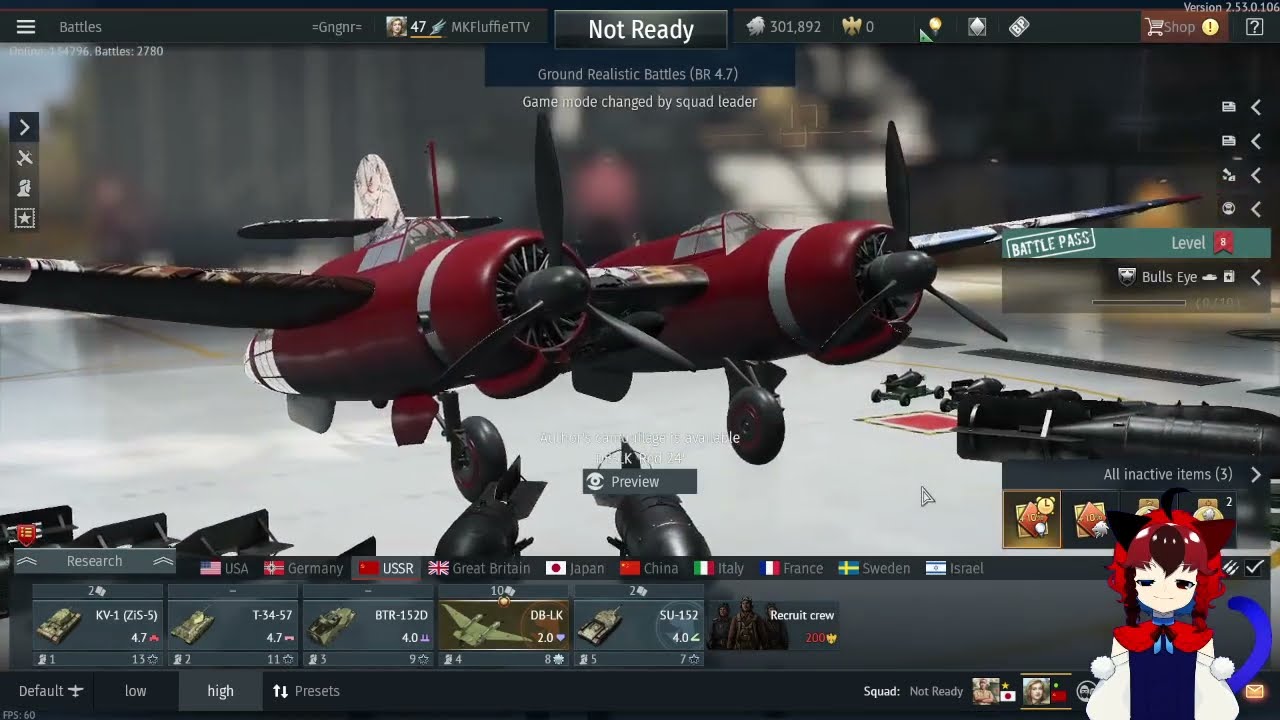Click the second squad member portrait
The height and width of the screenshot is (720, 1280).
pyautogui.click(x=1036, y=691)
